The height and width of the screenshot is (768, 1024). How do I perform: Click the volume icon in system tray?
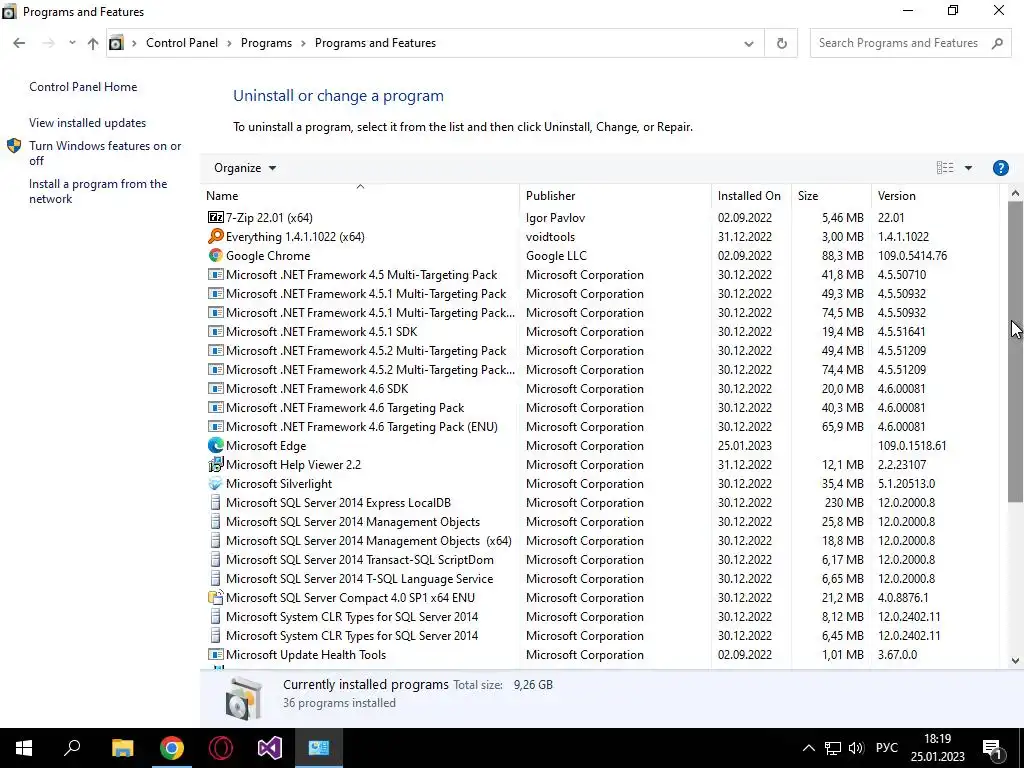pyautogui.click(x=856, y=748)
